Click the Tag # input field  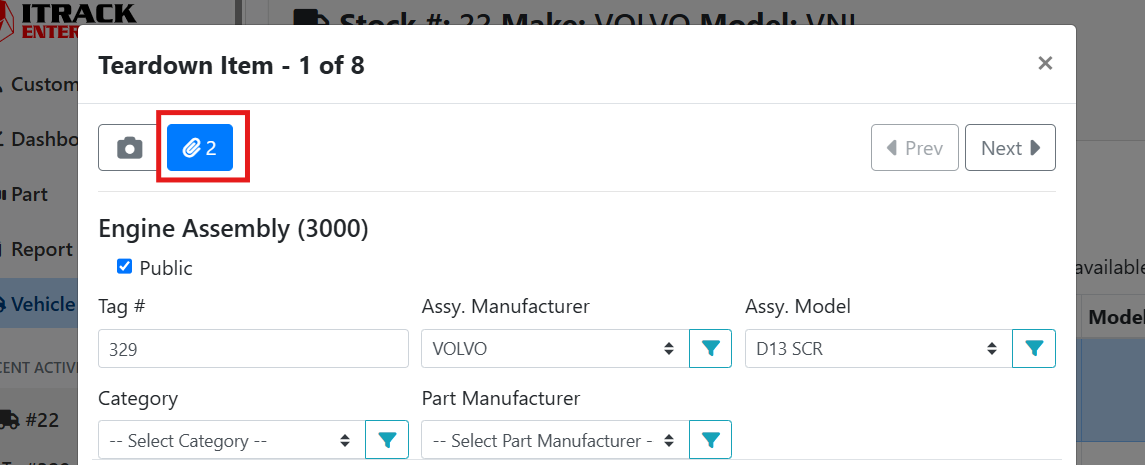coord(253,349)
